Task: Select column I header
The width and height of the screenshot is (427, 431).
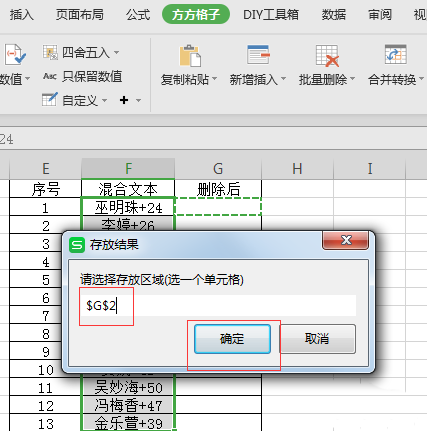Action: point(369,169)
